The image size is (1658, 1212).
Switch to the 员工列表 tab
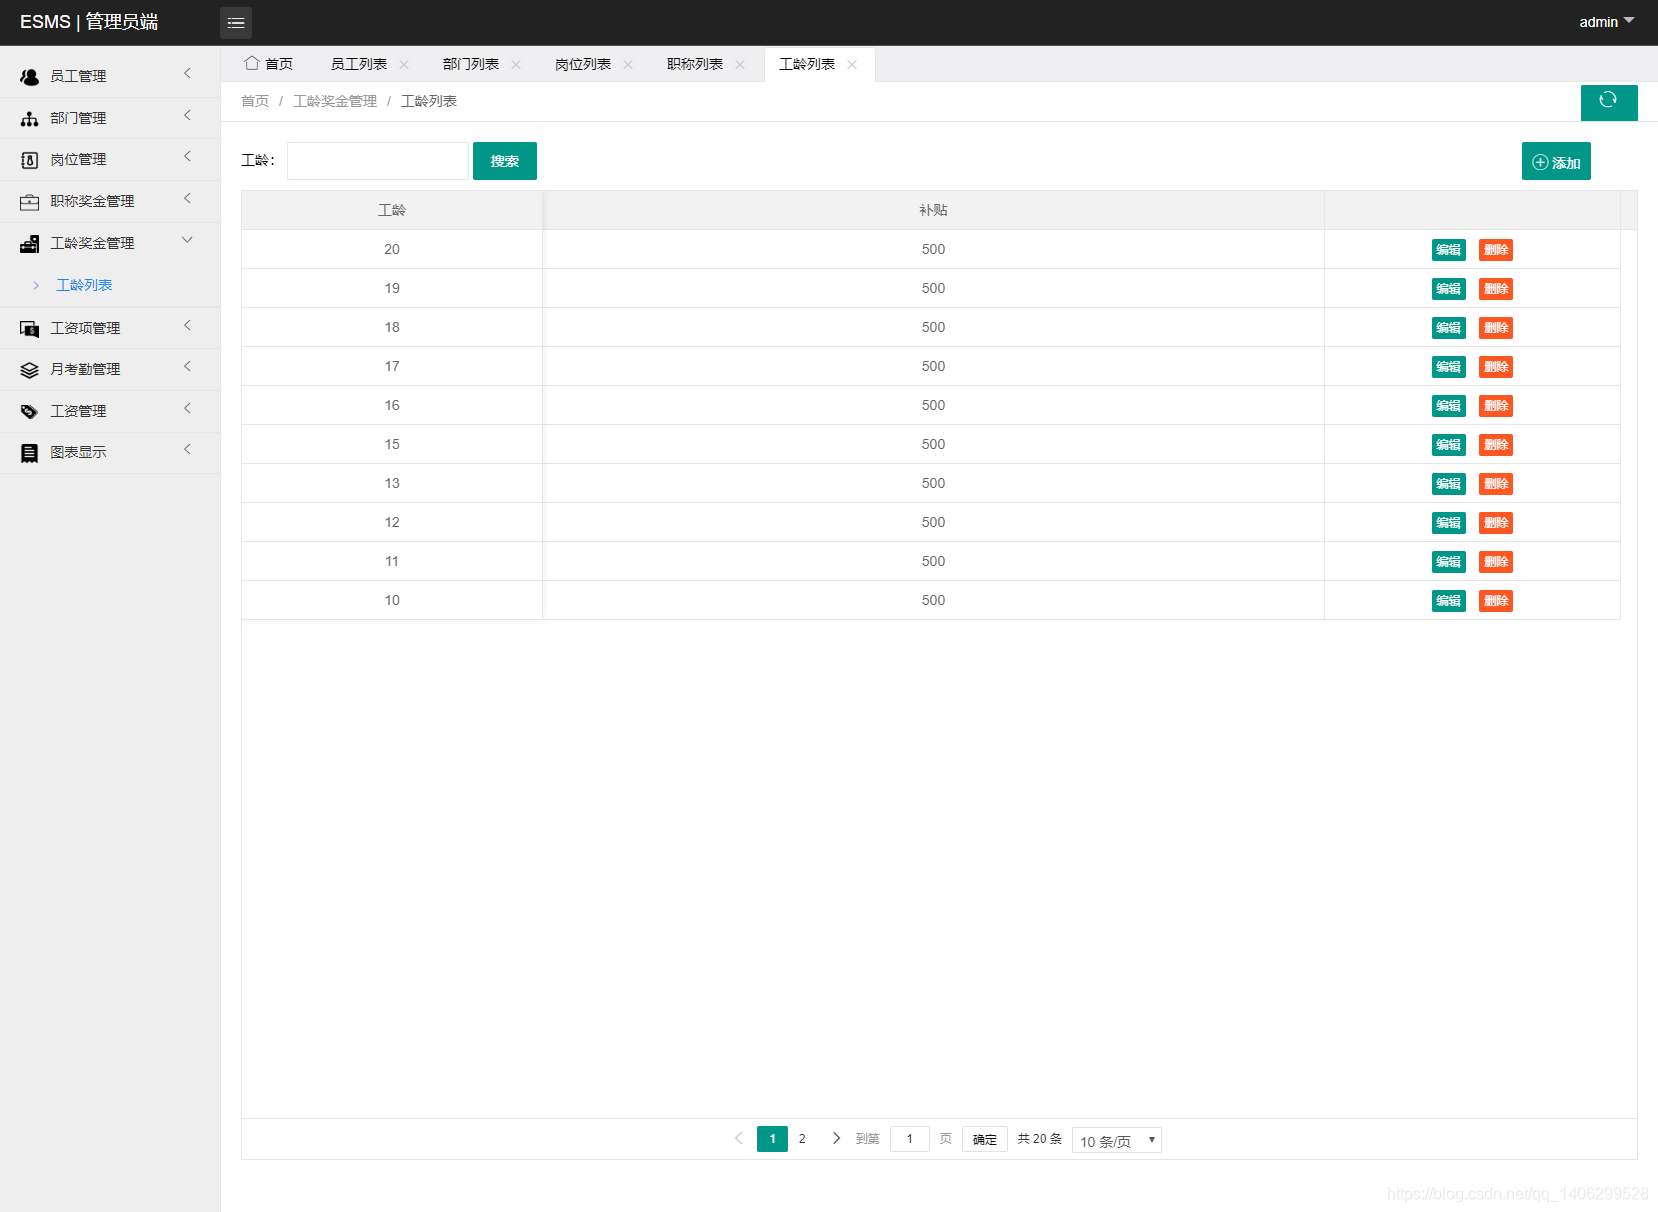coord(359,64)
